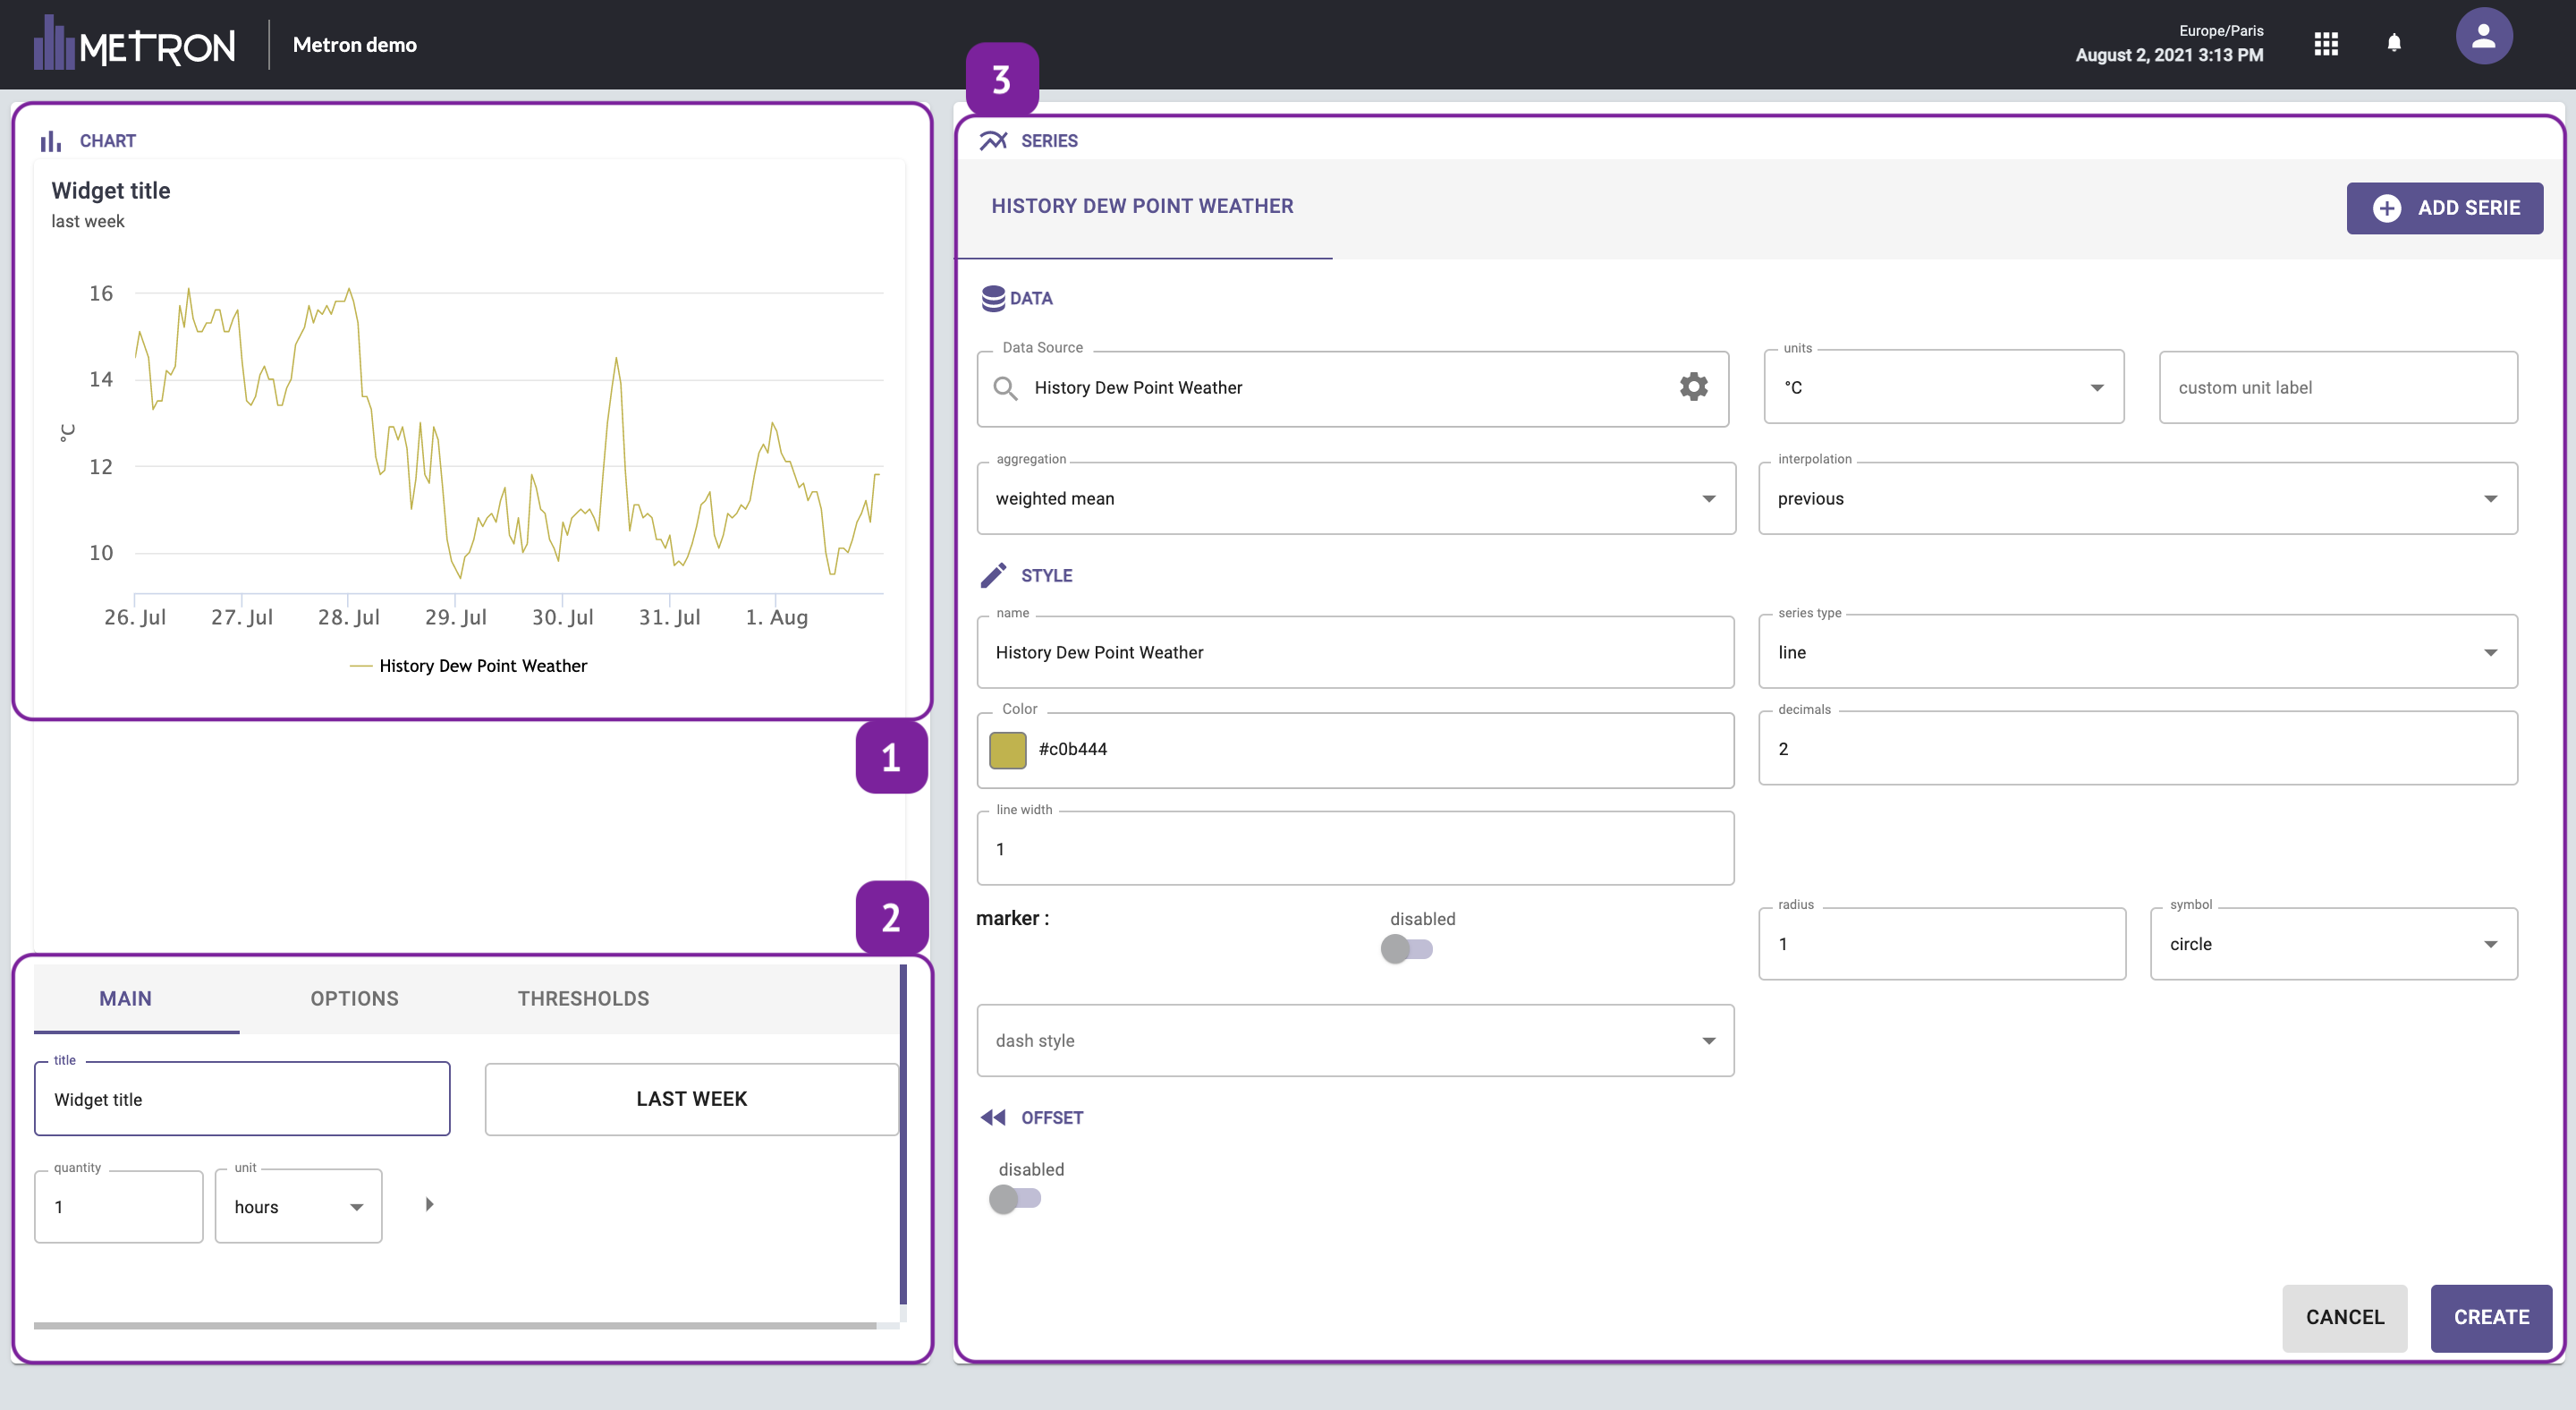Expand the dash style dropdown
This screenshot has height=1410, width=2576.
coord(1355,1040)
